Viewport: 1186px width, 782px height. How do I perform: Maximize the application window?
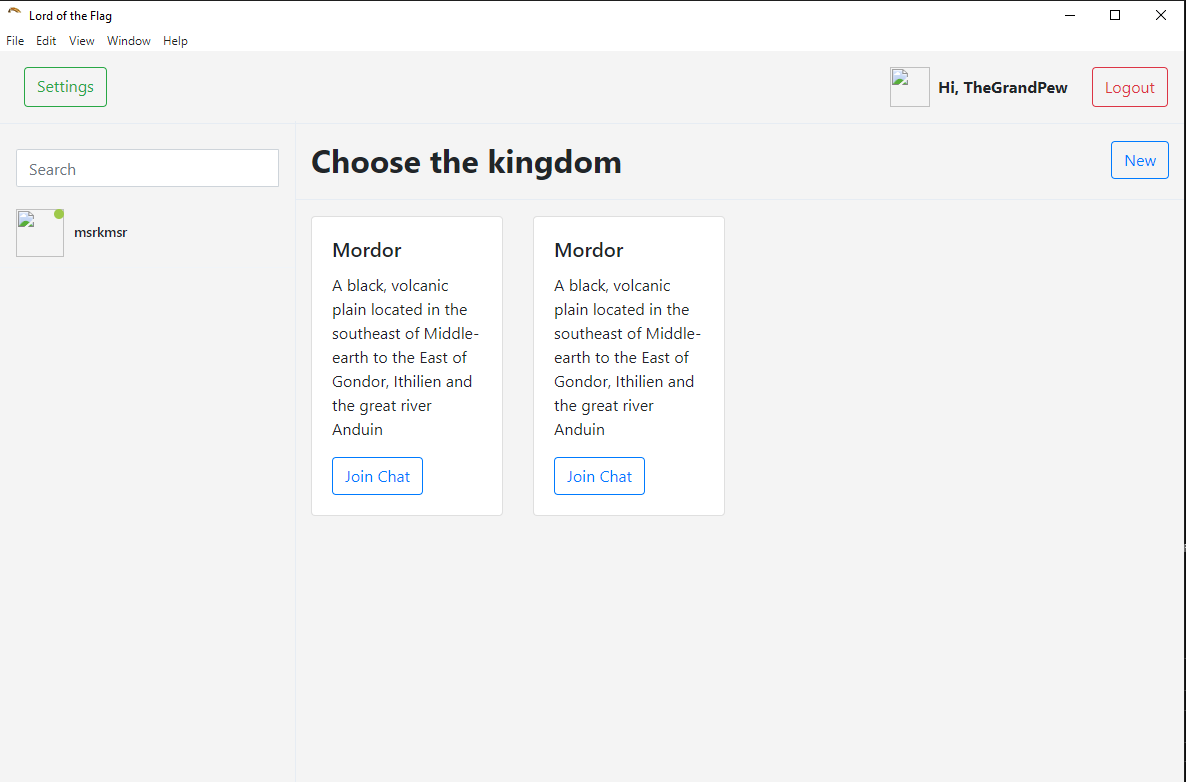pyautogui.click(x=1115, y=15)
